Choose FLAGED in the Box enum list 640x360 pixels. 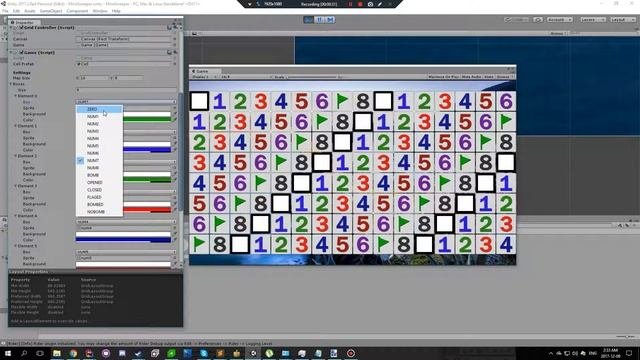(99, 197)
